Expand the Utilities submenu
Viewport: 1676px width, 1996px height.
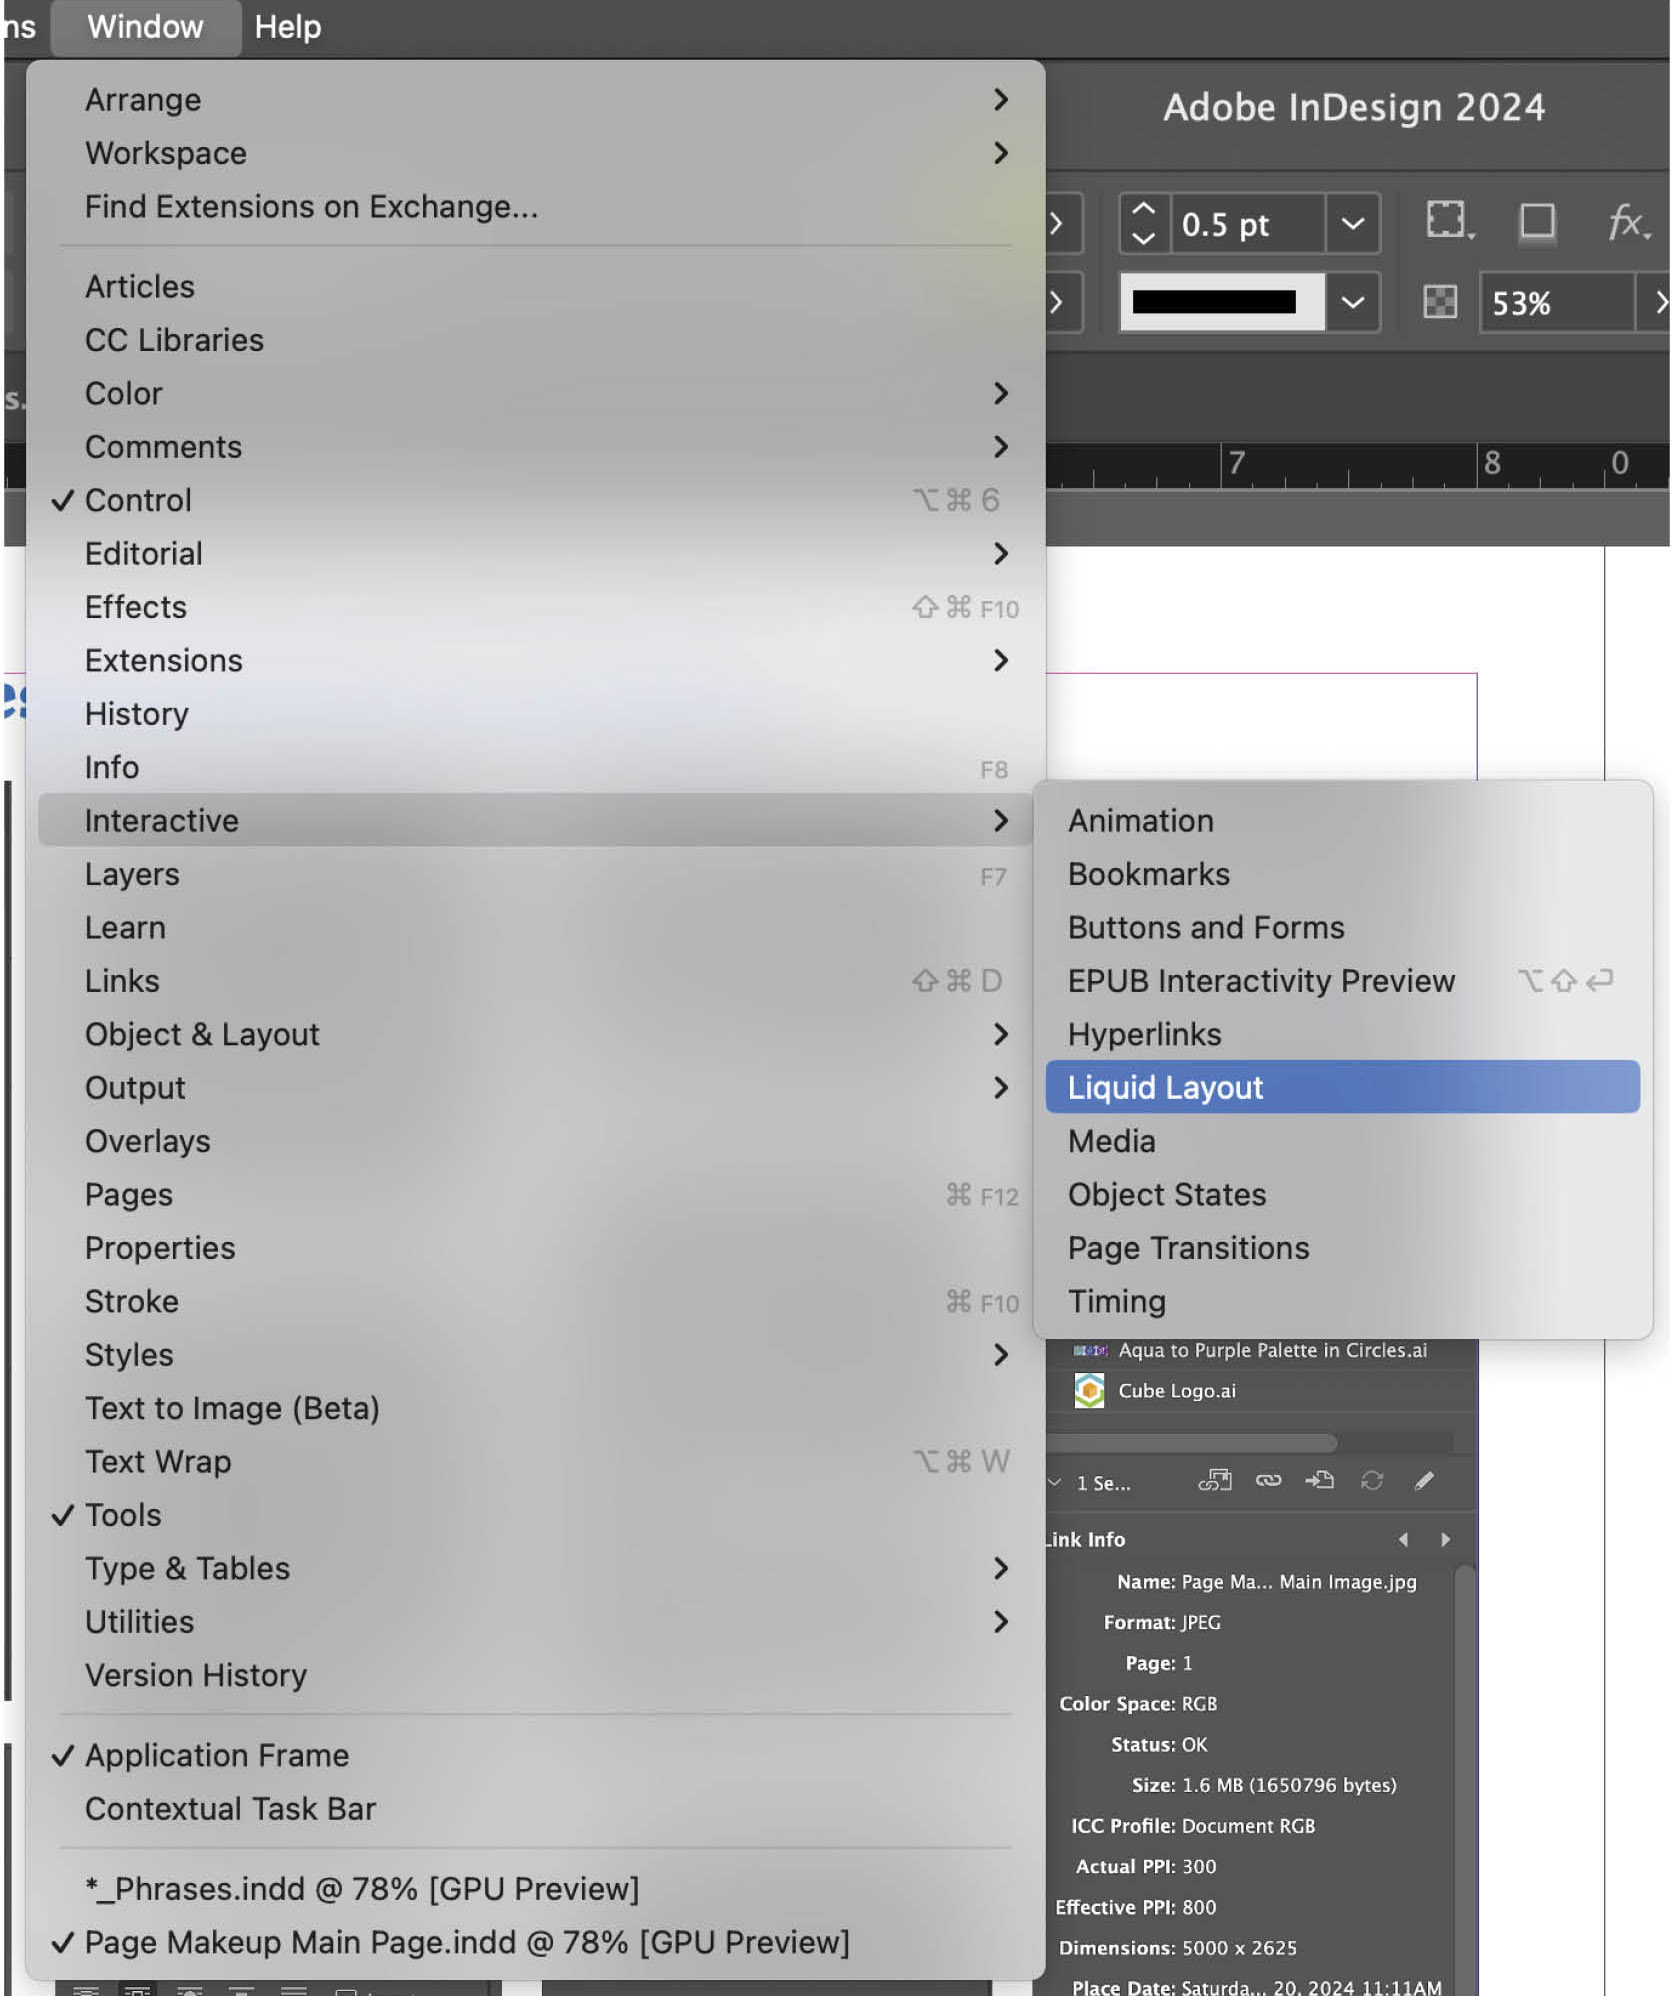[x=535, y=1622]
